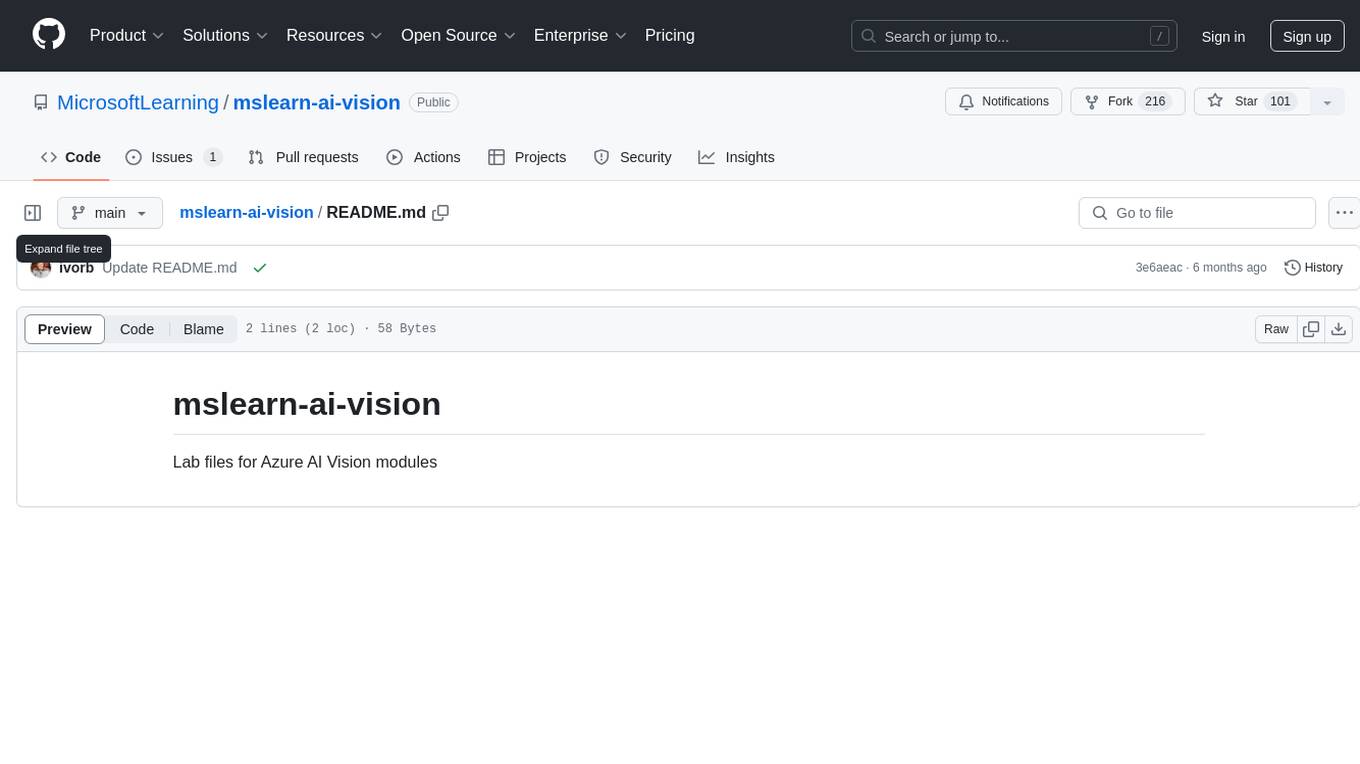Open the more file actions menu
Viewport: 1360px width, 764px height.
coord(1344,213)
